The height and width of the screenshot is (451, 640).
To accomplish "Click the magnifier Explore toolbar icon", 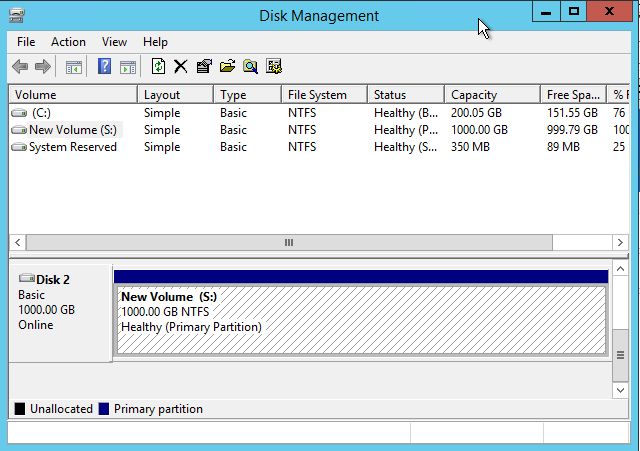I will (x=250, y=67).
